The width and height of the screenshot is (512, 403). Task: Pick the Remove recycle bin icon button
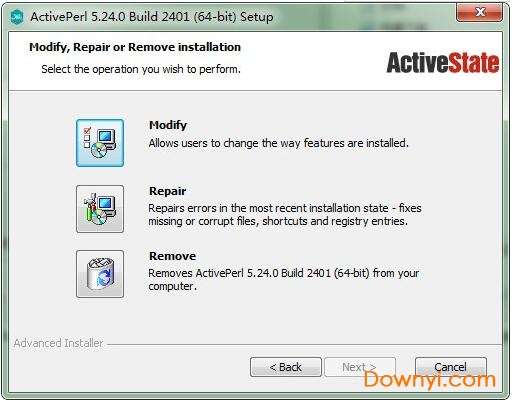[x=100, y=274]
